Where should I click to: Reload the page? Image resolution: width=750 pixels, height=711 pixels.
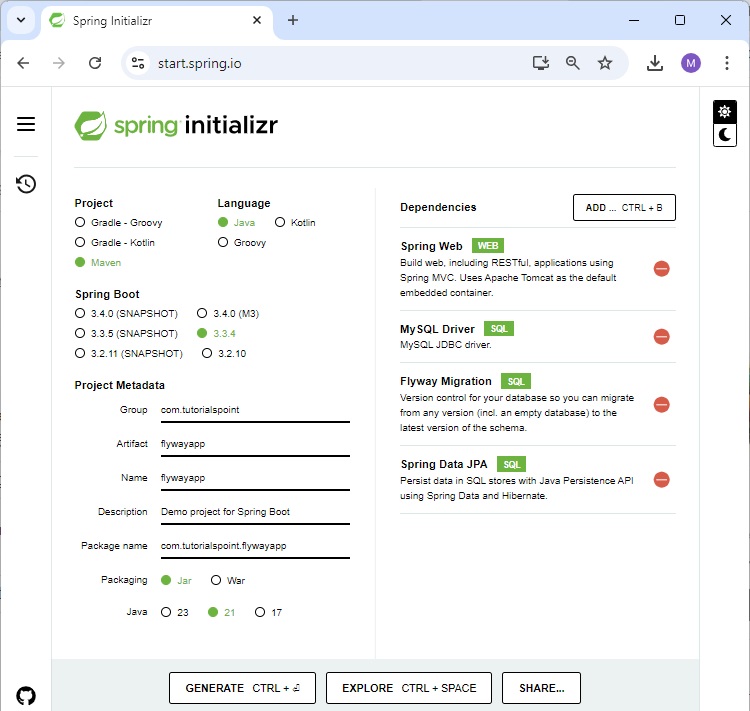(95, 63)
